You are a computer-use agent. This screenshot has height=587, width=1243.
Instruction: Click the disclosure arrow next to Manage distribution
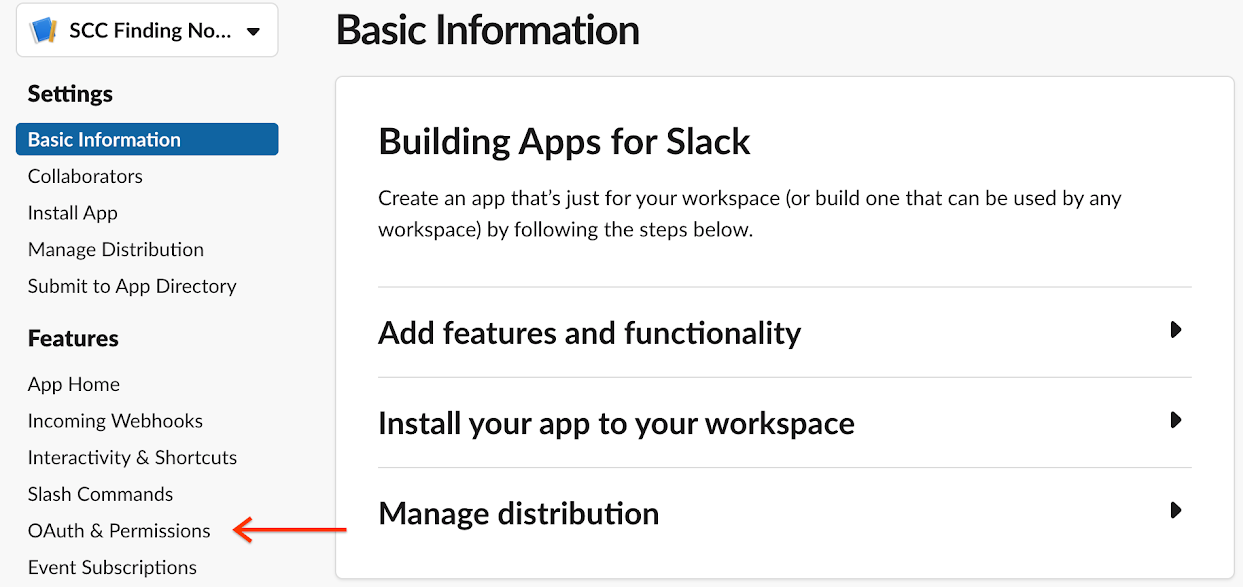tap(1176, 510)
